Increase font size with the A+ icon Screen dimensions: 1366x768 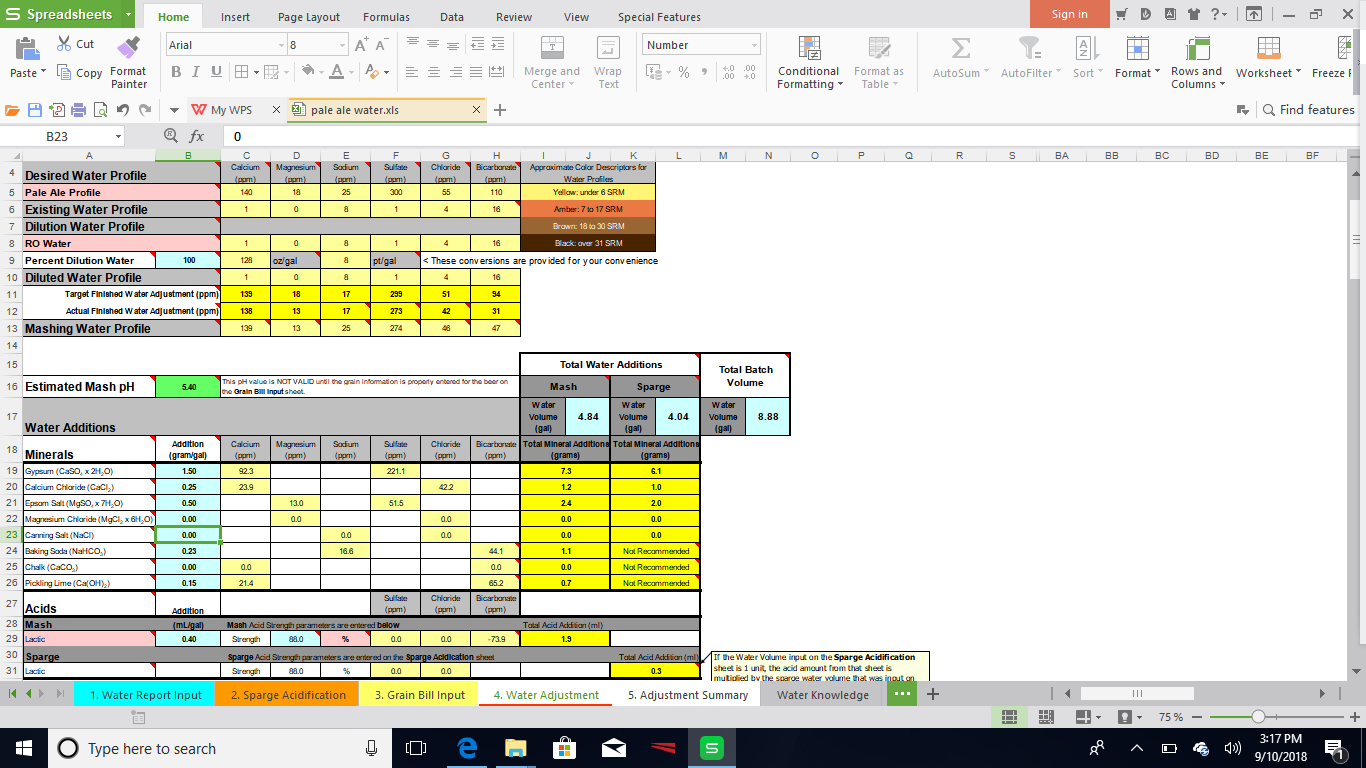[x=360, y=45]
